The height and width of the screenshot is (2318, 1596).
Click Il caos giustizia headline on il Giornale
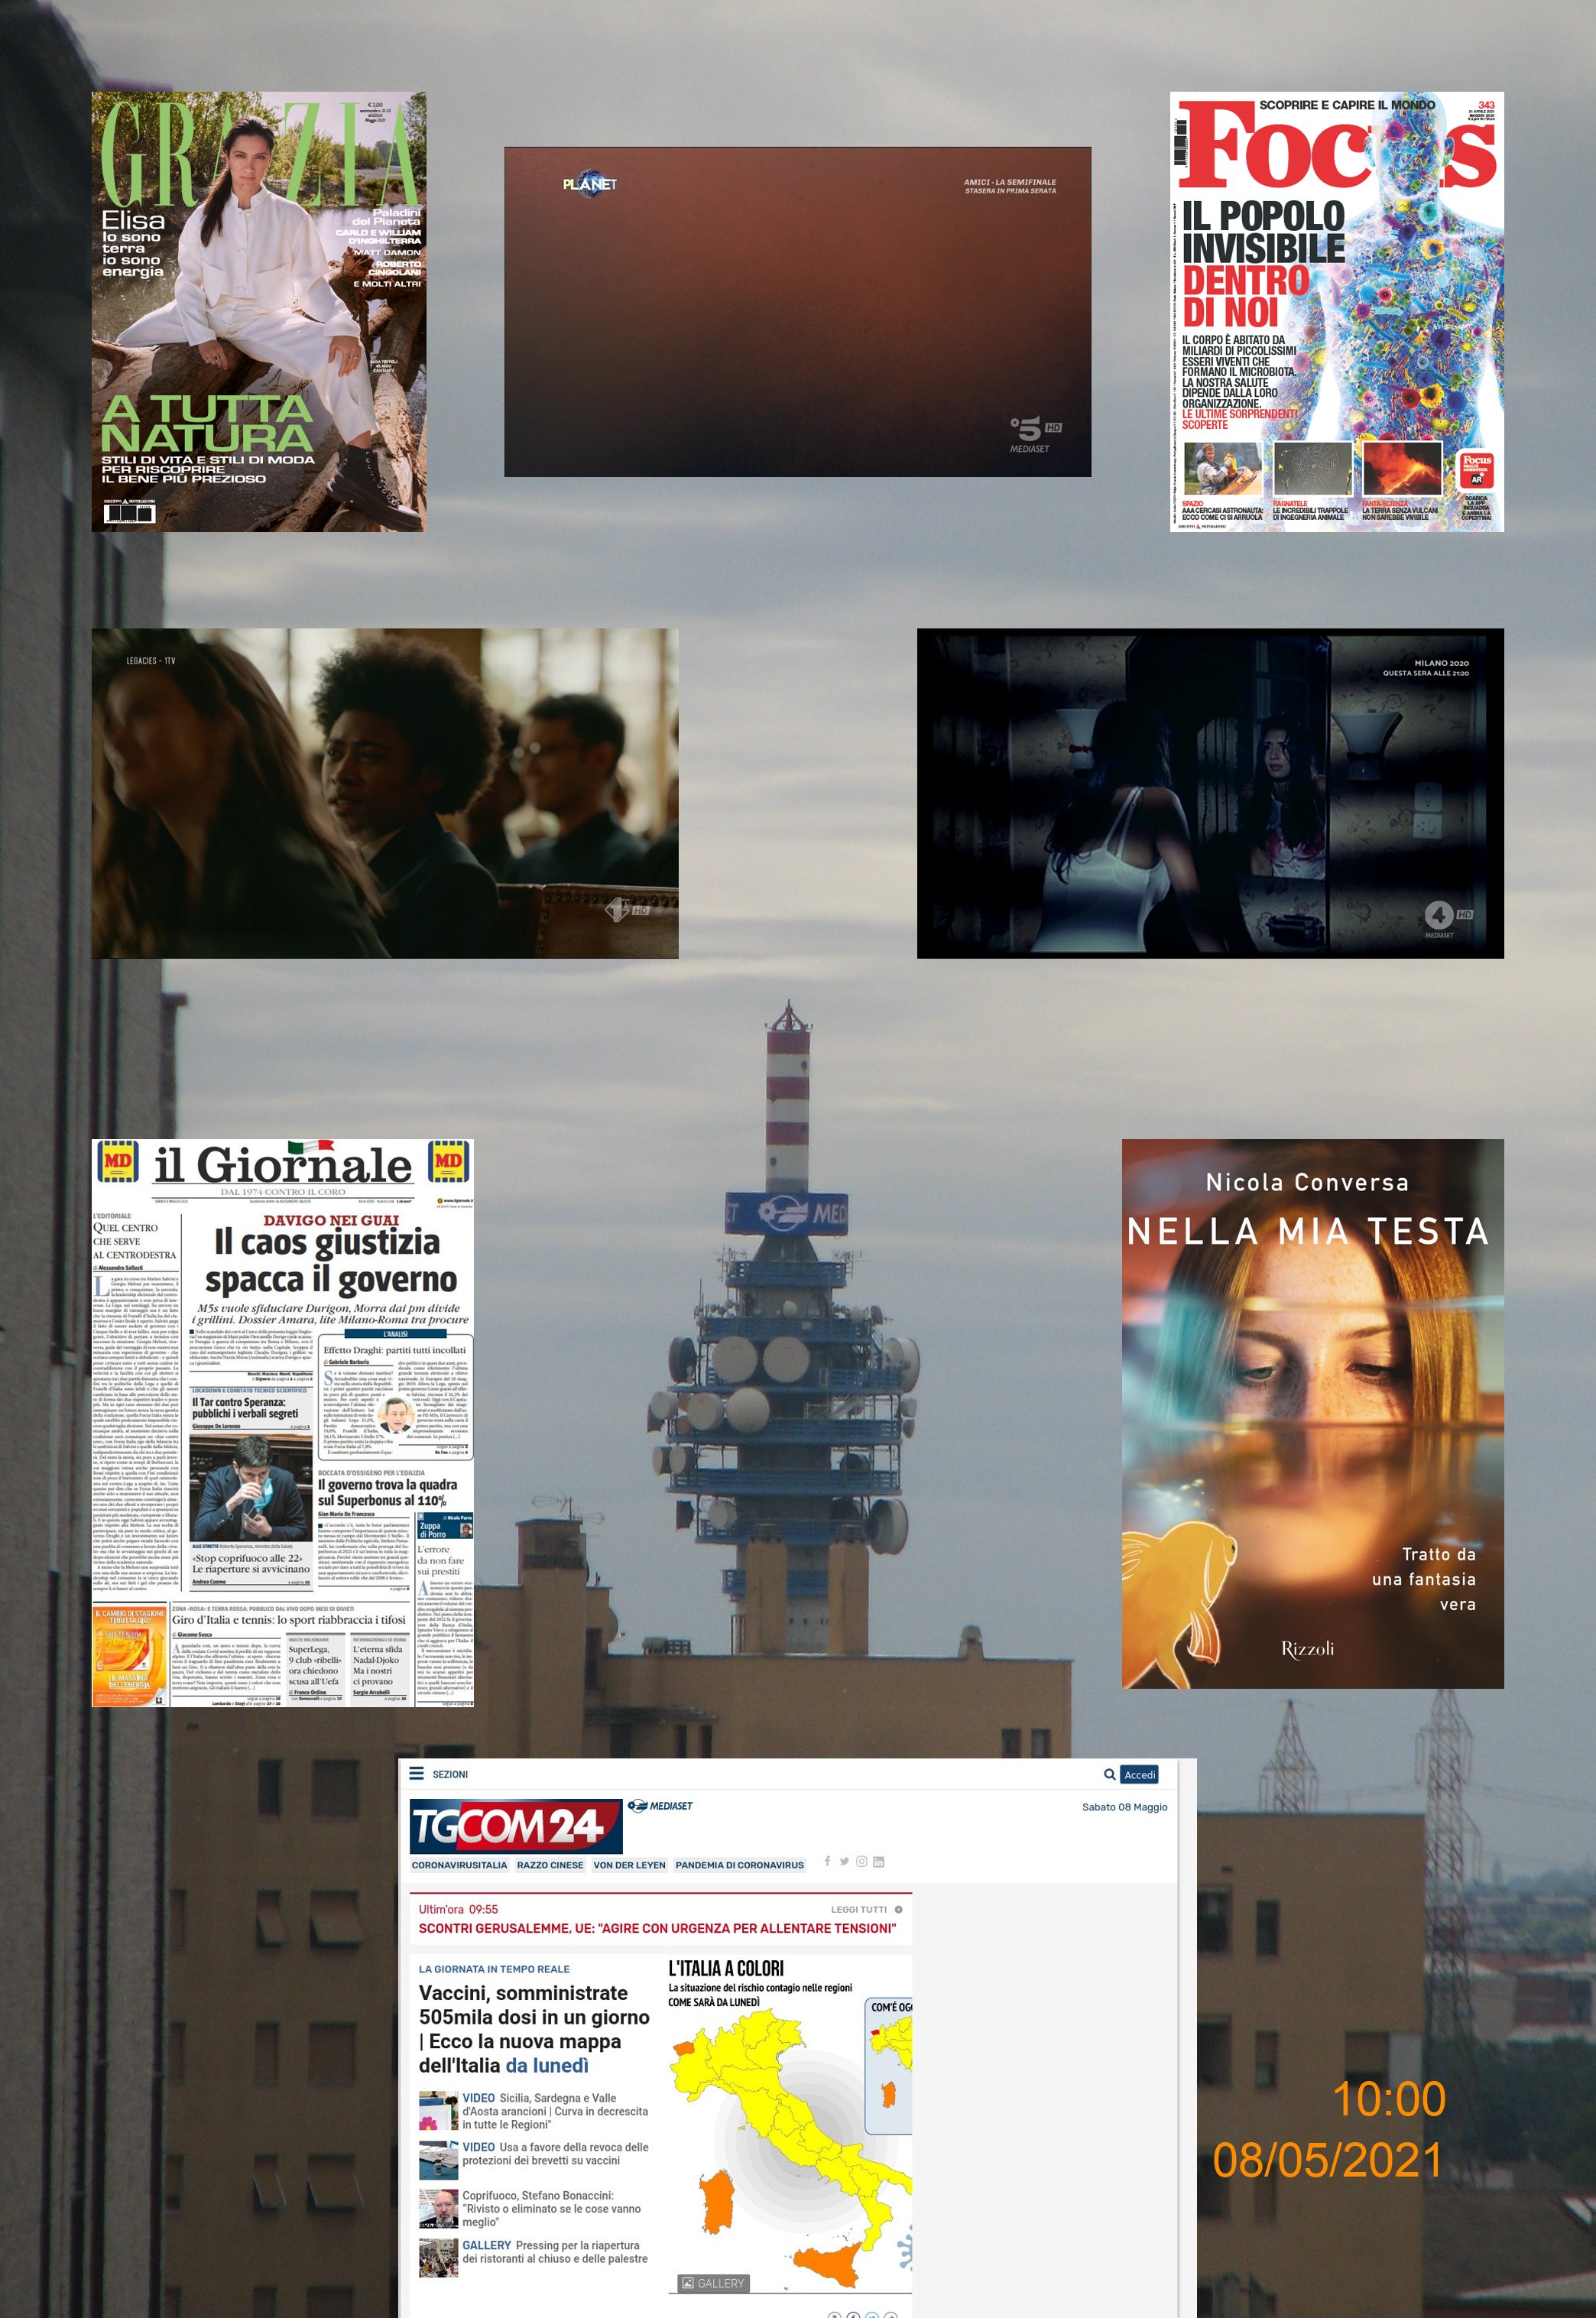tap(331, 1260)
